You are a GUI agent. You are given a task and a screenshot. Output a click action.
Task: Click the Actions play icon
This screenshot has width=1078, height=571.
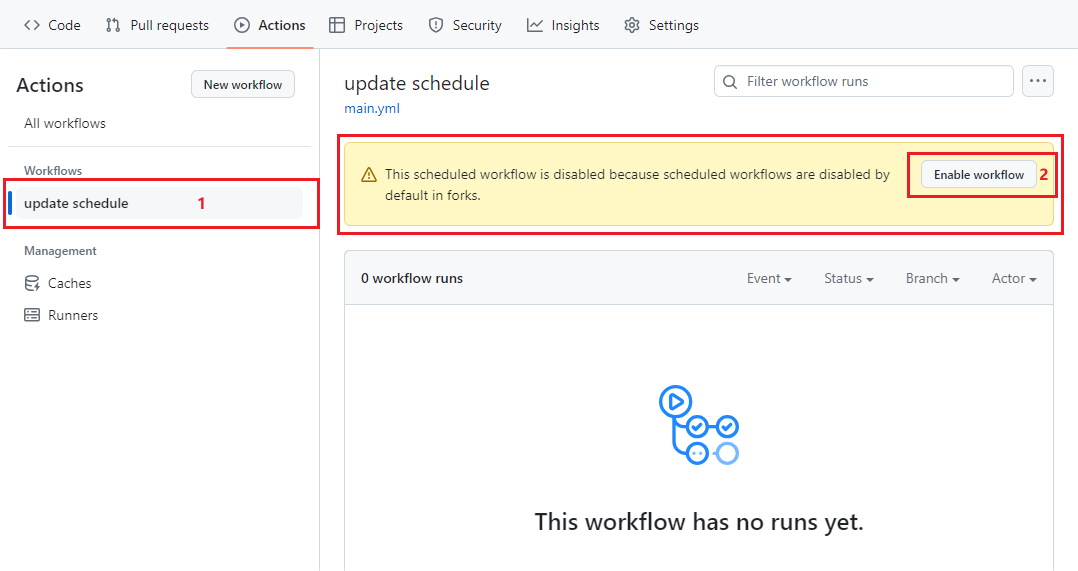[242, 25]
